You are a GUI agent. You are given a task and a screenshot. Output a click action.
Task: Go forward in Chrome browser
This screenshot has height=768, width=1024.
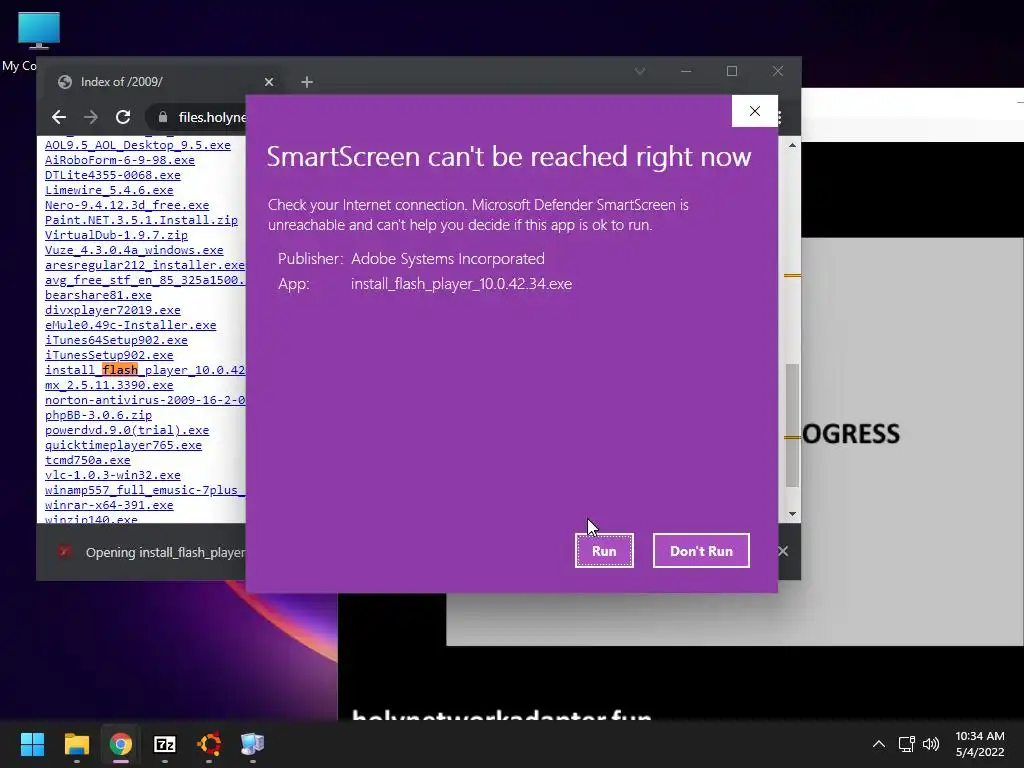click(x=91, y=117)
